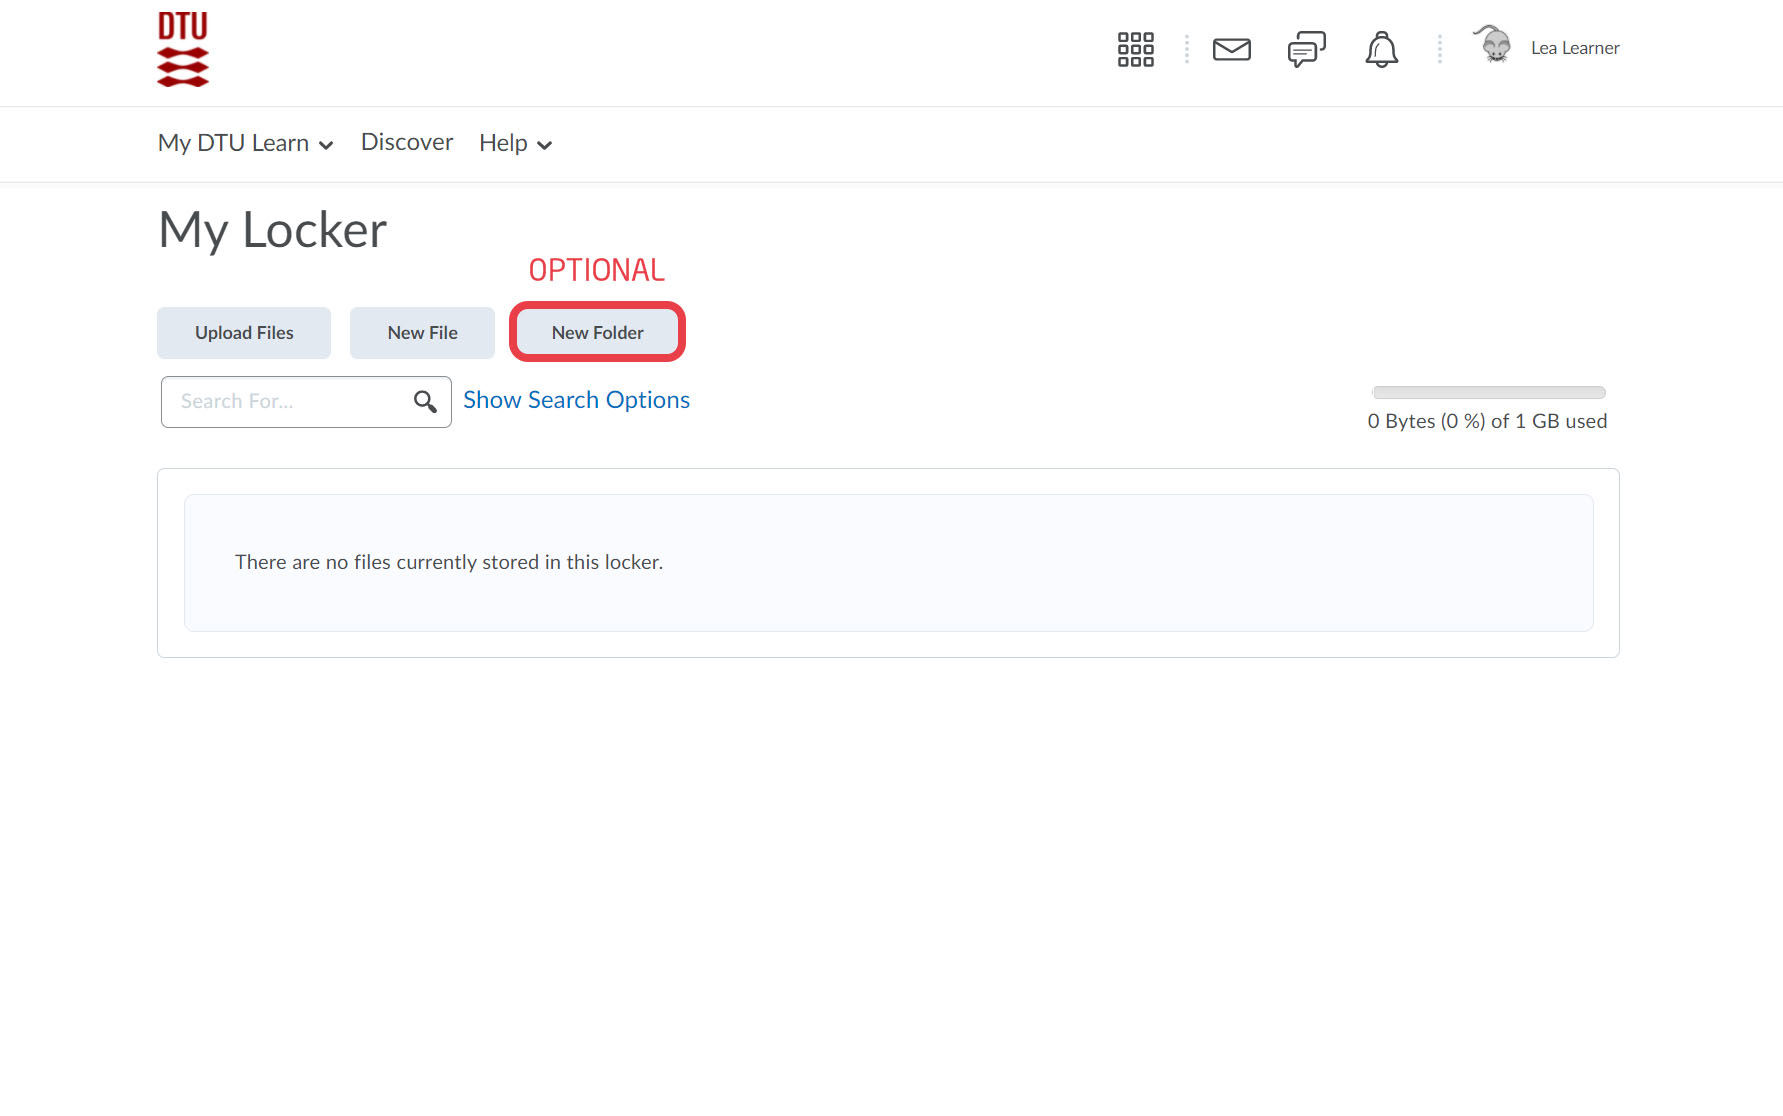Open the chat bubbles alerts icon
The image size is (1783, 1116).
[x=1306, y=49]
